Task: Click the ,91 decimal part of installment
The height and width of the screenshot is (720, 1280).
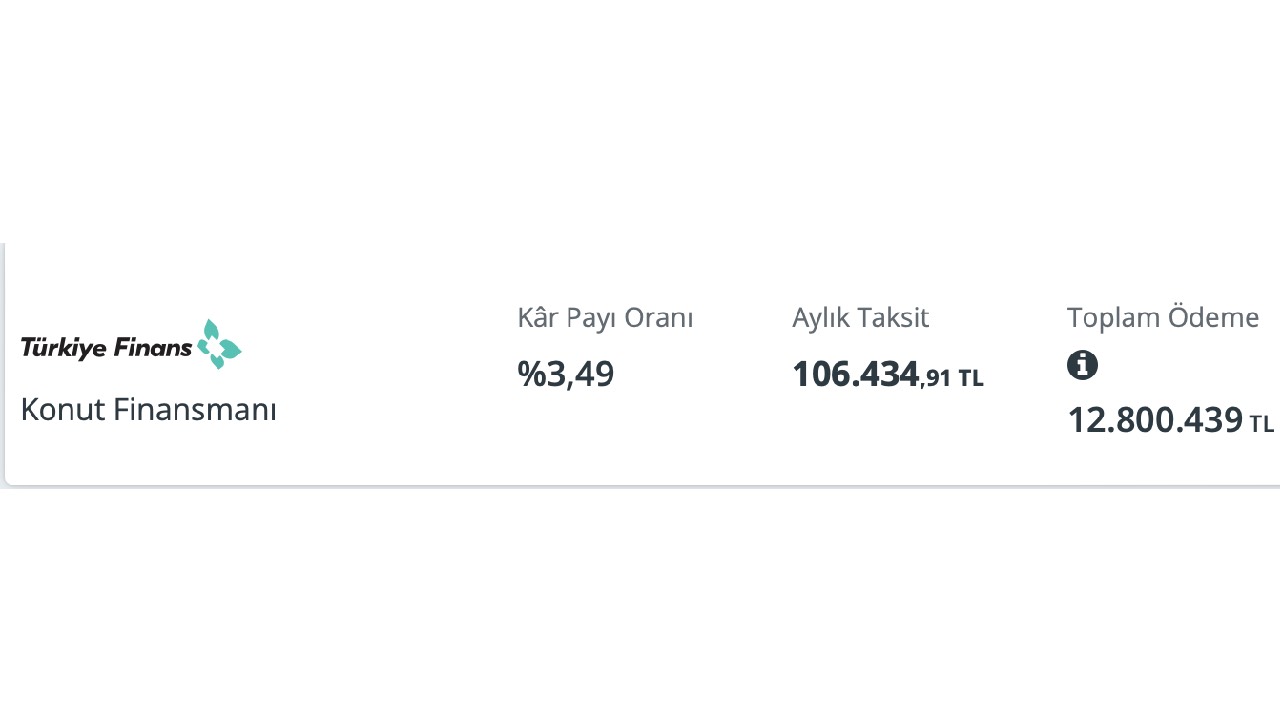Action: click(x=936, y=379)
